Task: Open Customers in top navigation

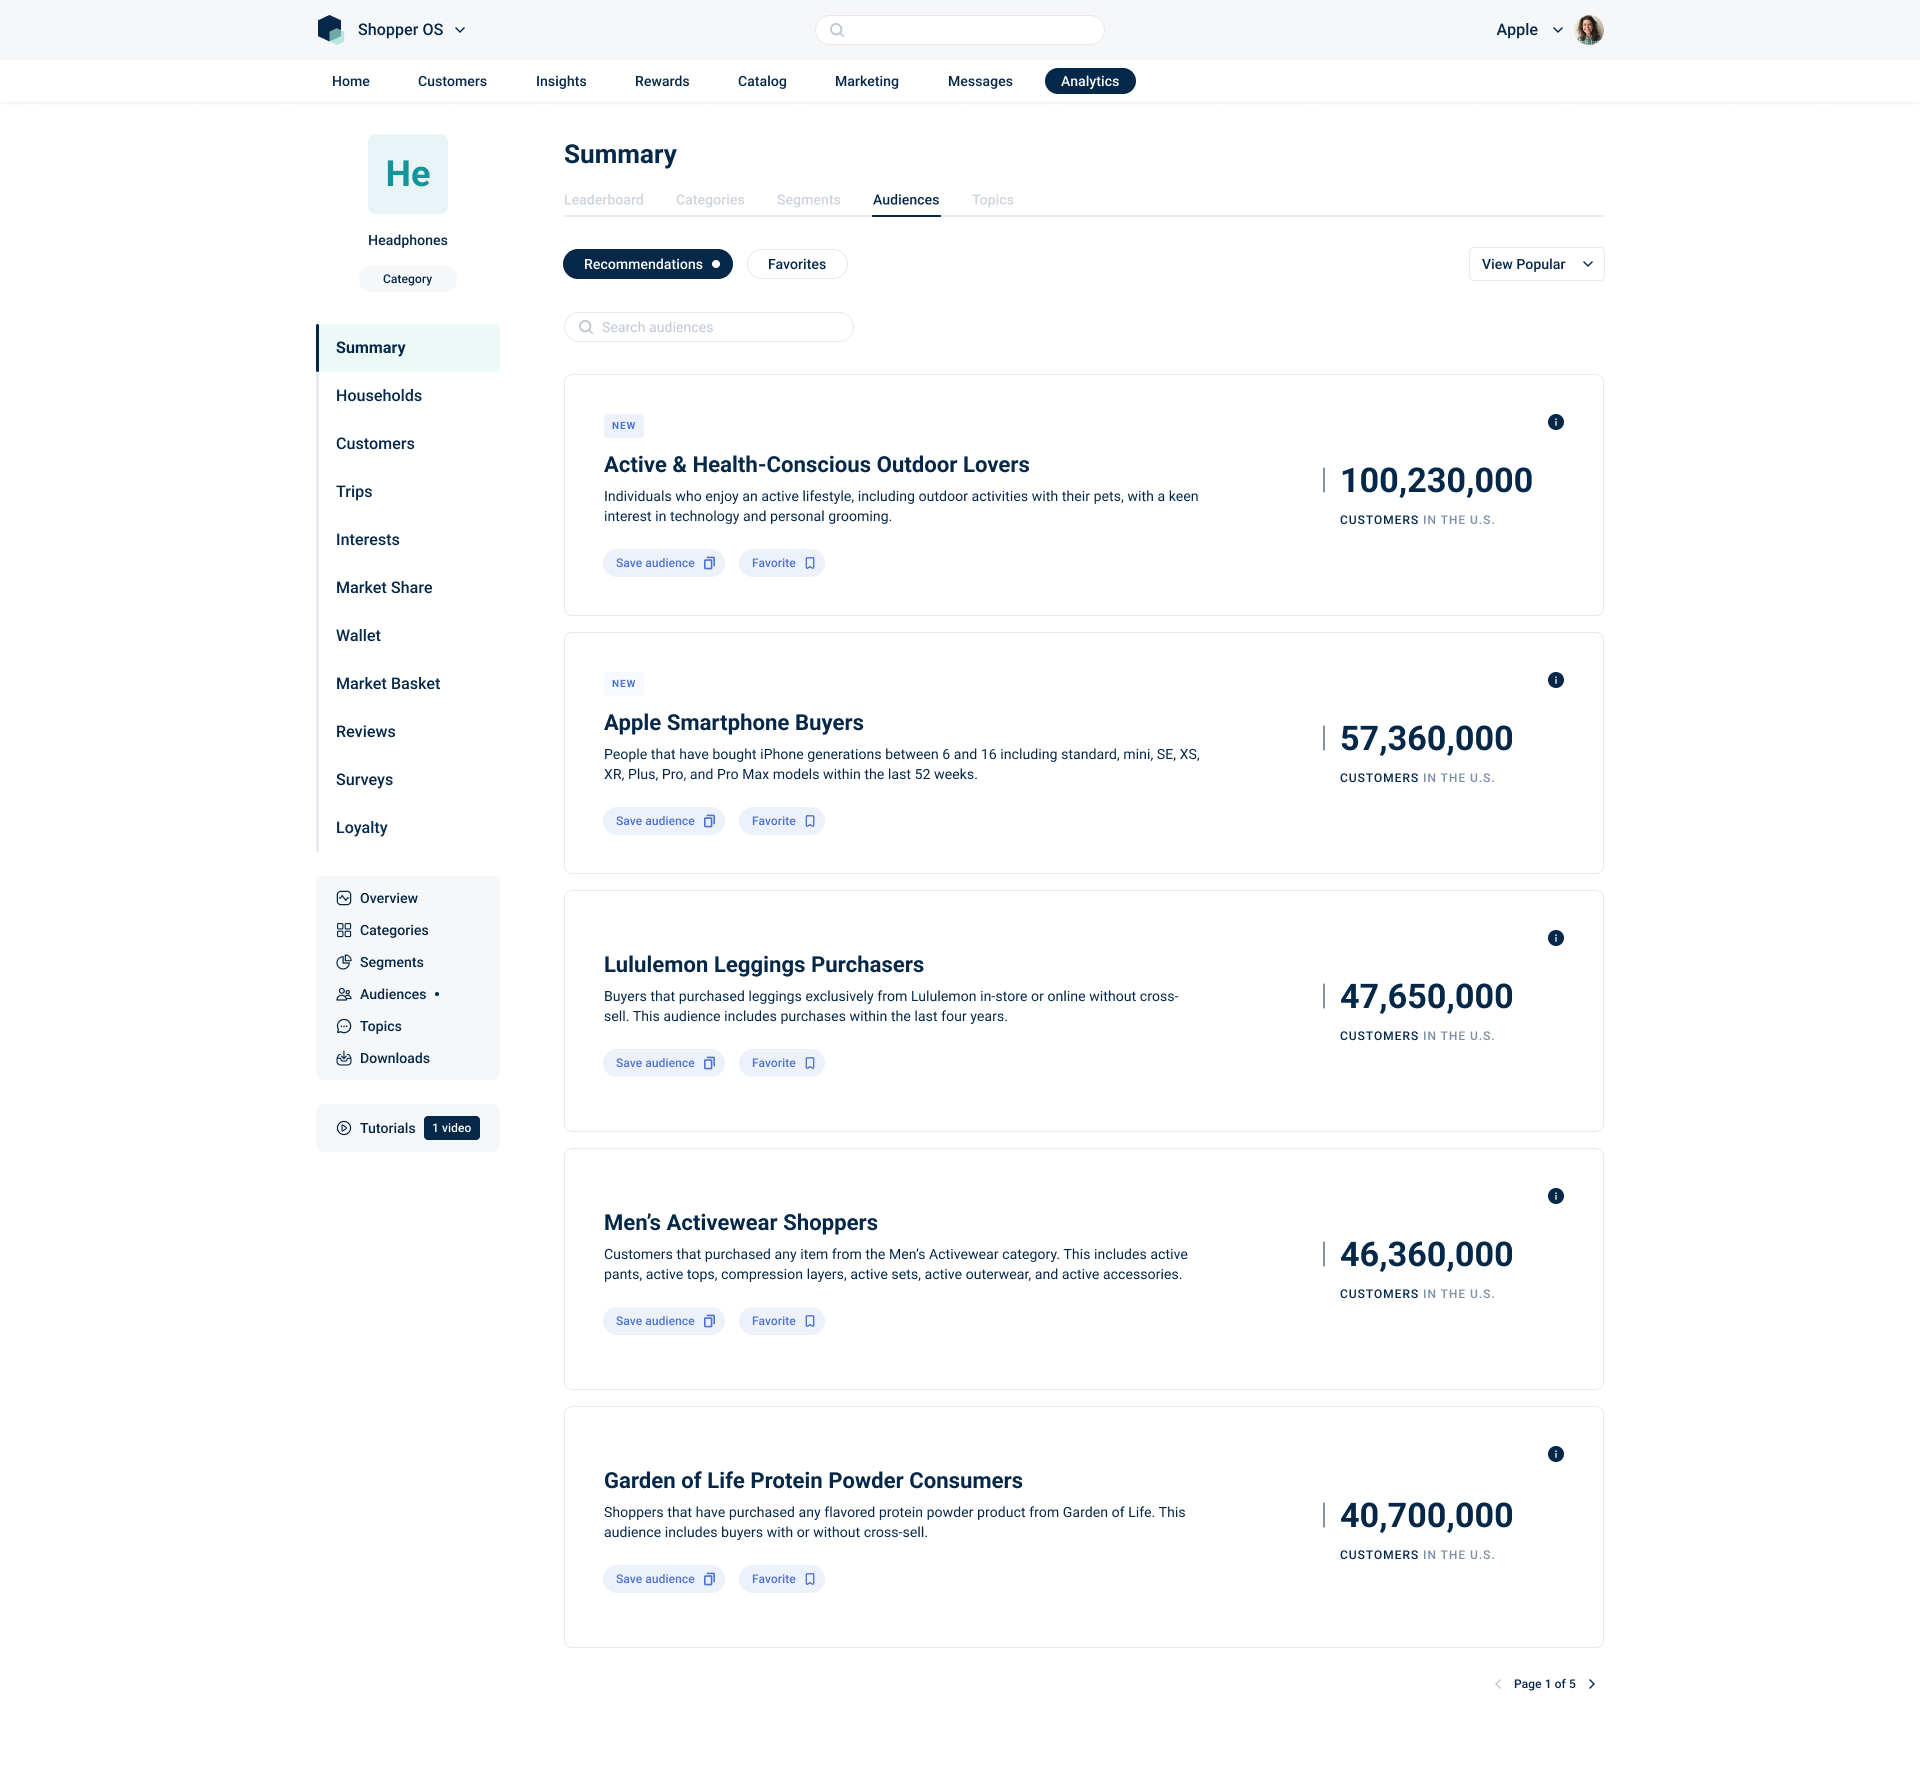Action: coord(452,81)
